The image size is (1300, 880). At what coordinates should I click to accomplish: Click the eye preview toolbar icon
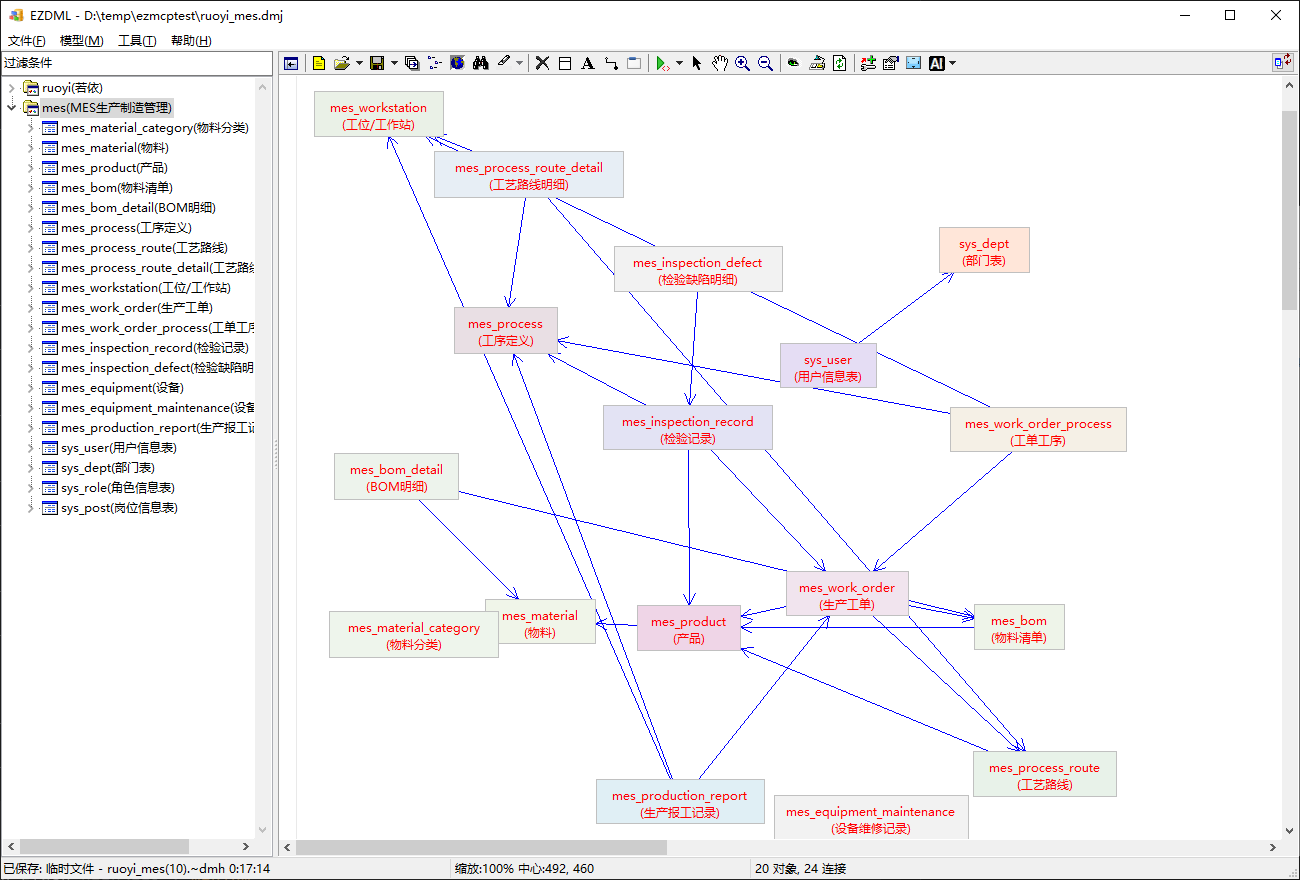point(793,63)
